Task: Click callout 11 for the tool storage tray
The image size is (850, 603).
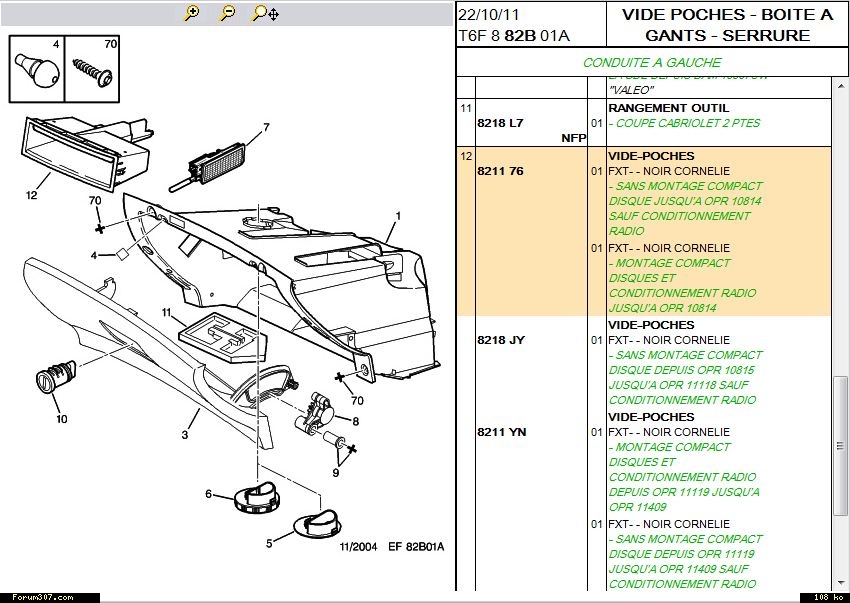Action: (x=167, y=313)
